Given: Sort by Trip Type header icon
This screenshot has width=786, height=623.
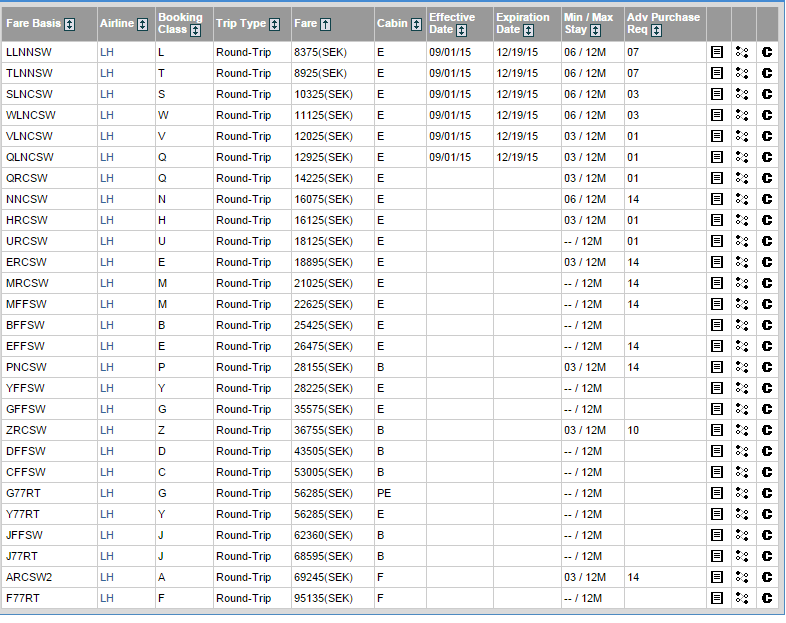Looking at the screenshot, I should coord(274,24).
